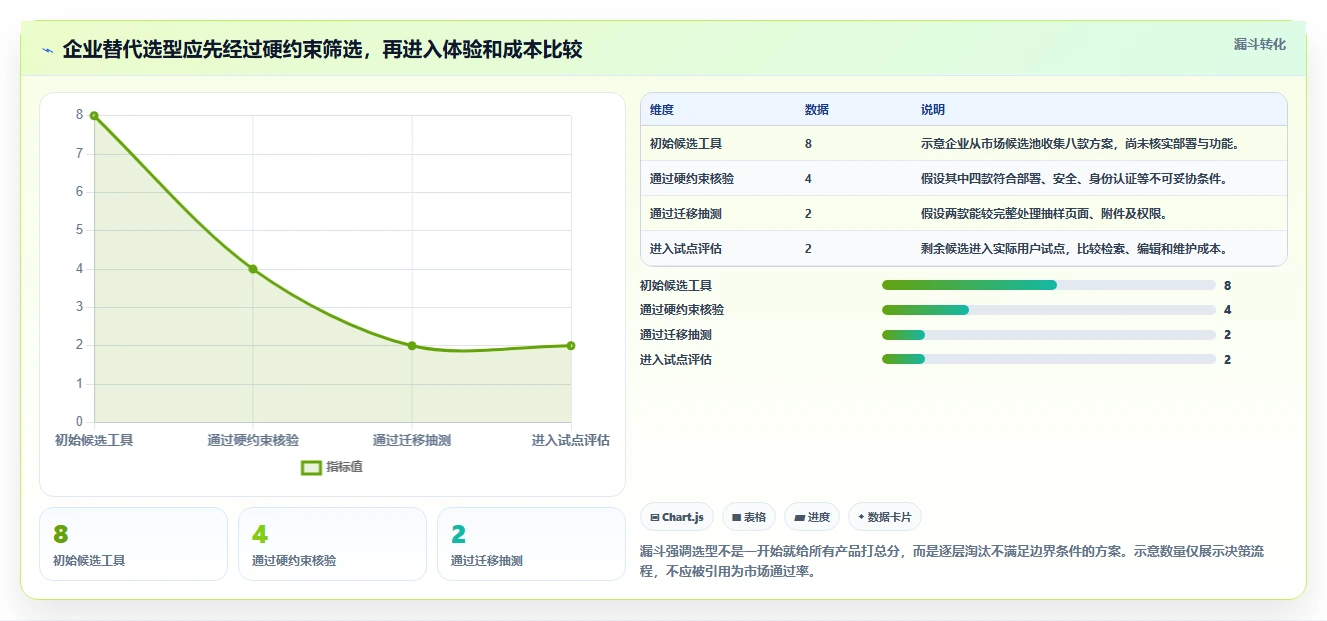
Task: Click the 初始候选工具 x-axis label
Action: pos(94,440)
